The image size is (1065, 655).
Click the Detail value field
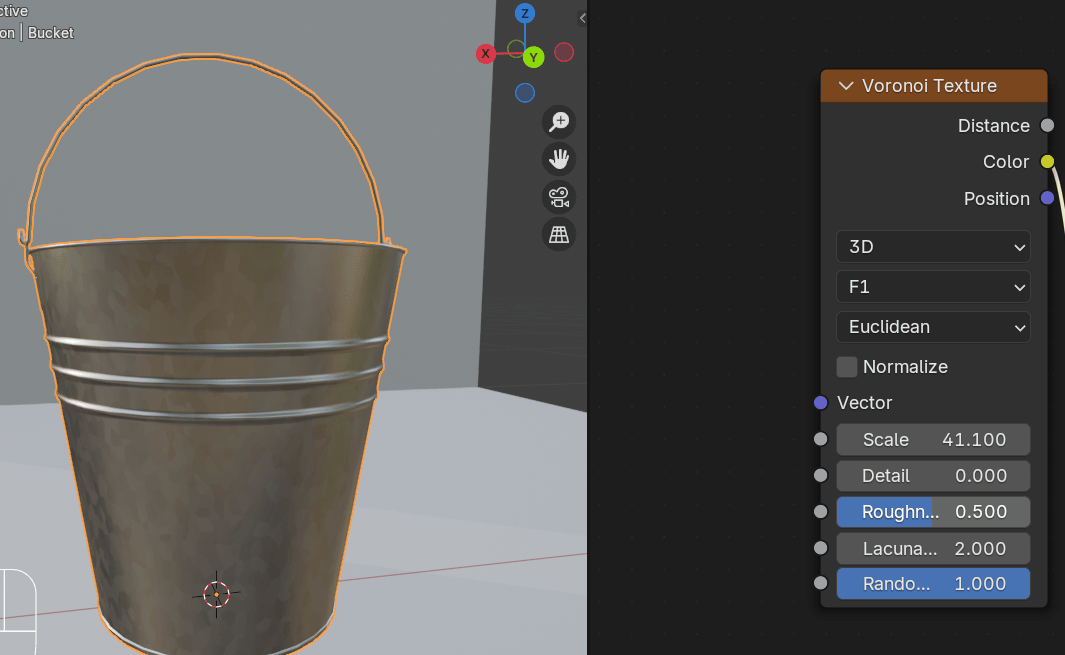932,476
